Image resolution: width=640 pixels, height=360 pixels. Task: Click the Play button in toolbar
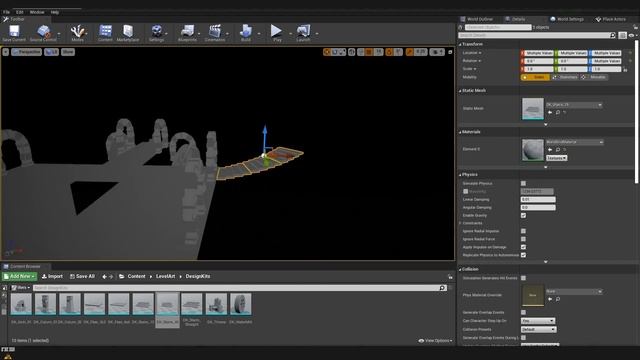pos(277,33)
